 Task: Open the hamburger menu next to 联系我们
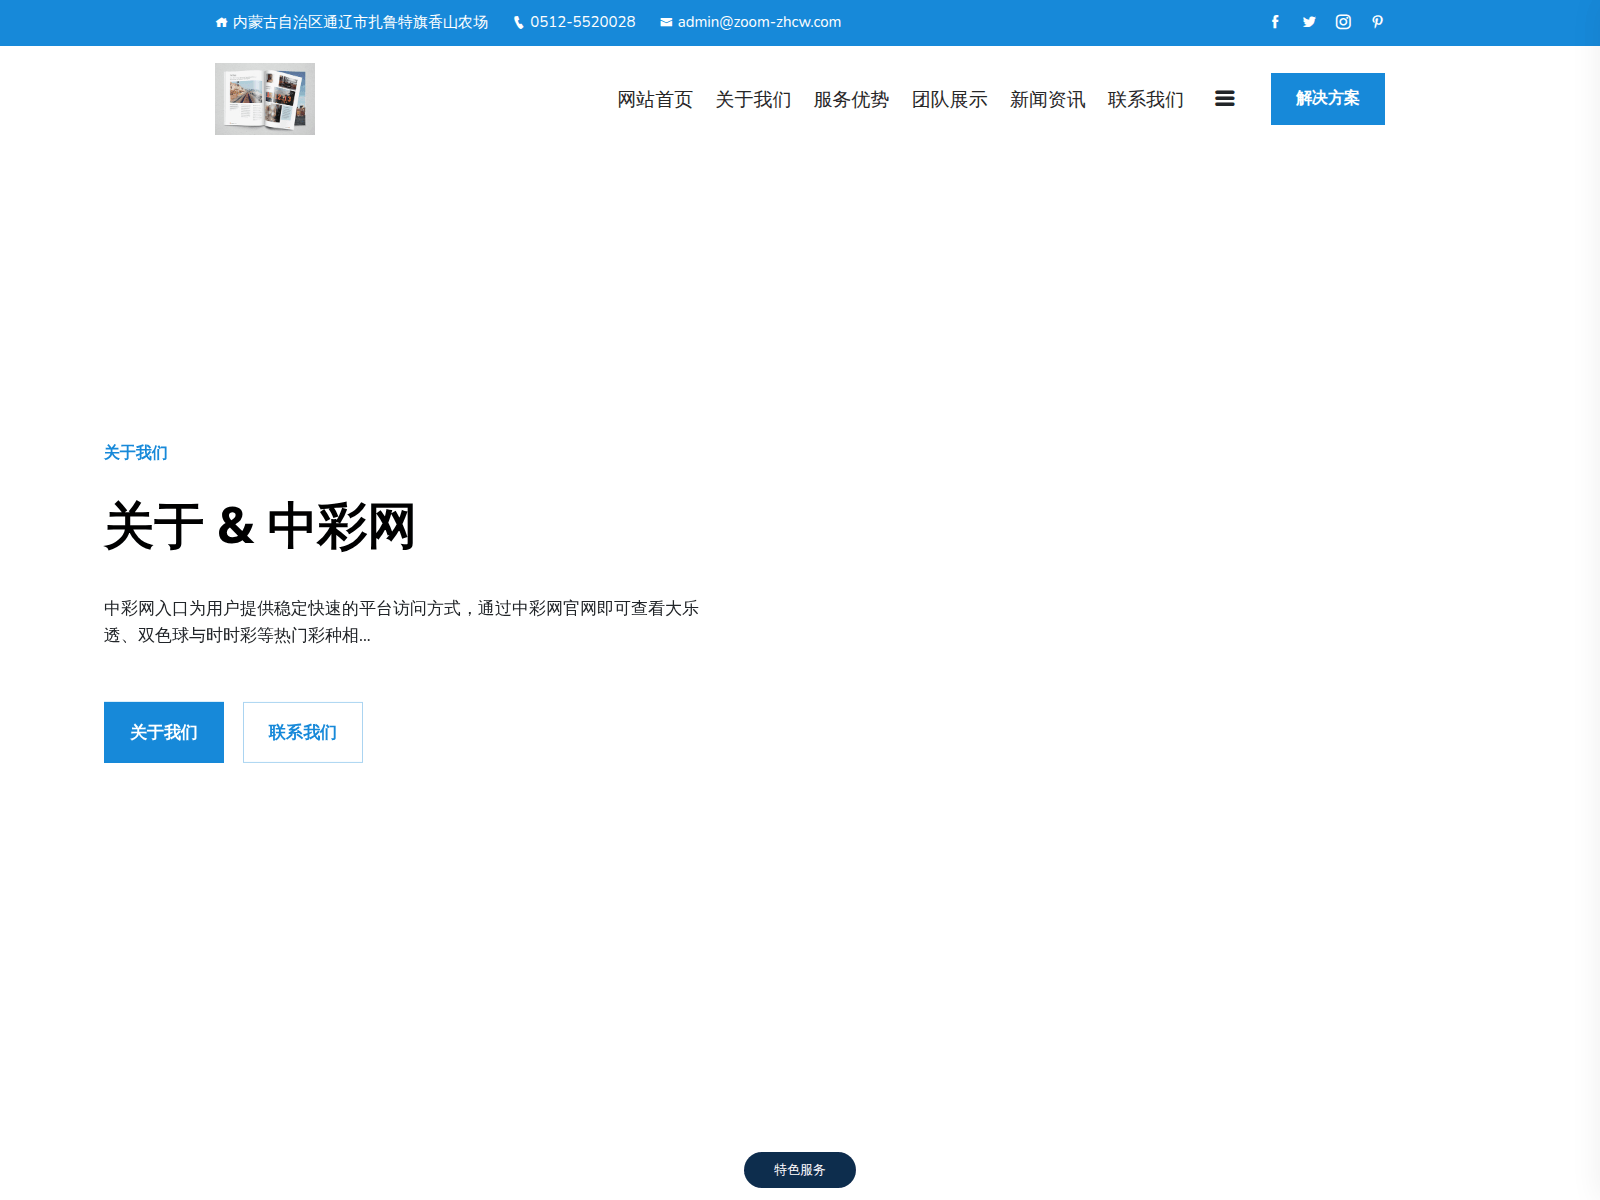tap(1225, 98)
